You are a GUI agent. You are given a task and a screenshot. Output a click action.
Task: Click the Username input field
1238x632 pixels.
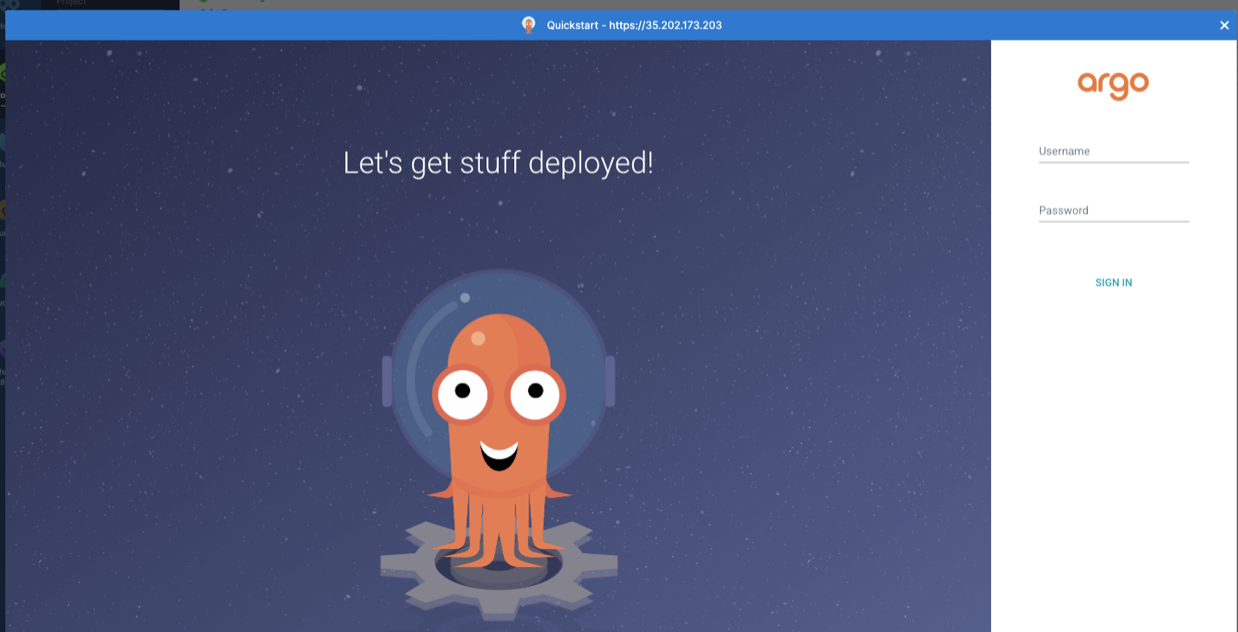point(1113,151)
